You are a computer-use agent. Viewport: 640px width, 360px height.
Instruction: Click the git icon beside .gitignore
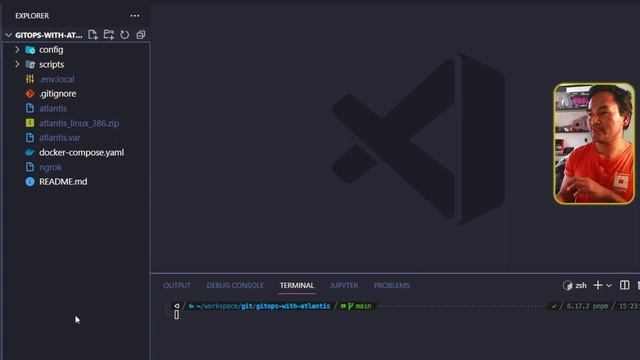[30, 94]
